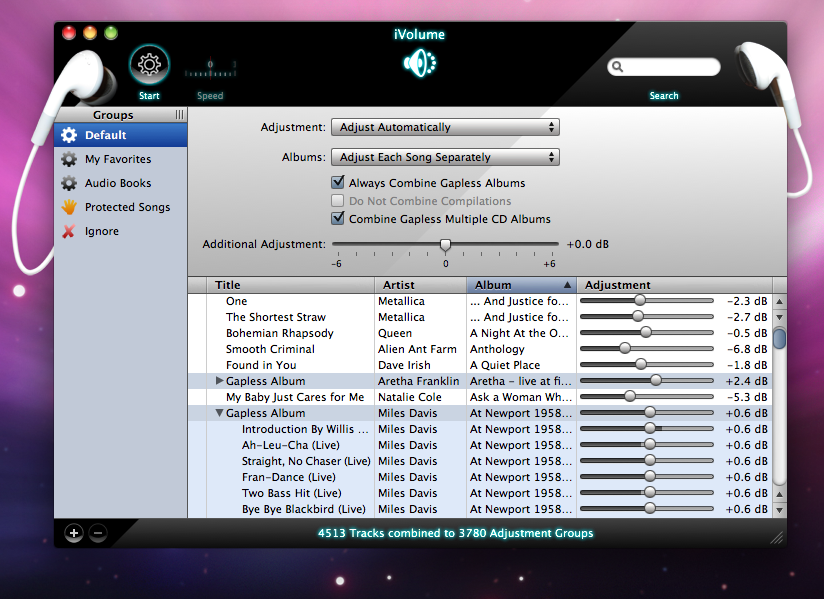Open the Protected Songs hand icon
This screenshot has height=599, width=824.
coord(68,207)
